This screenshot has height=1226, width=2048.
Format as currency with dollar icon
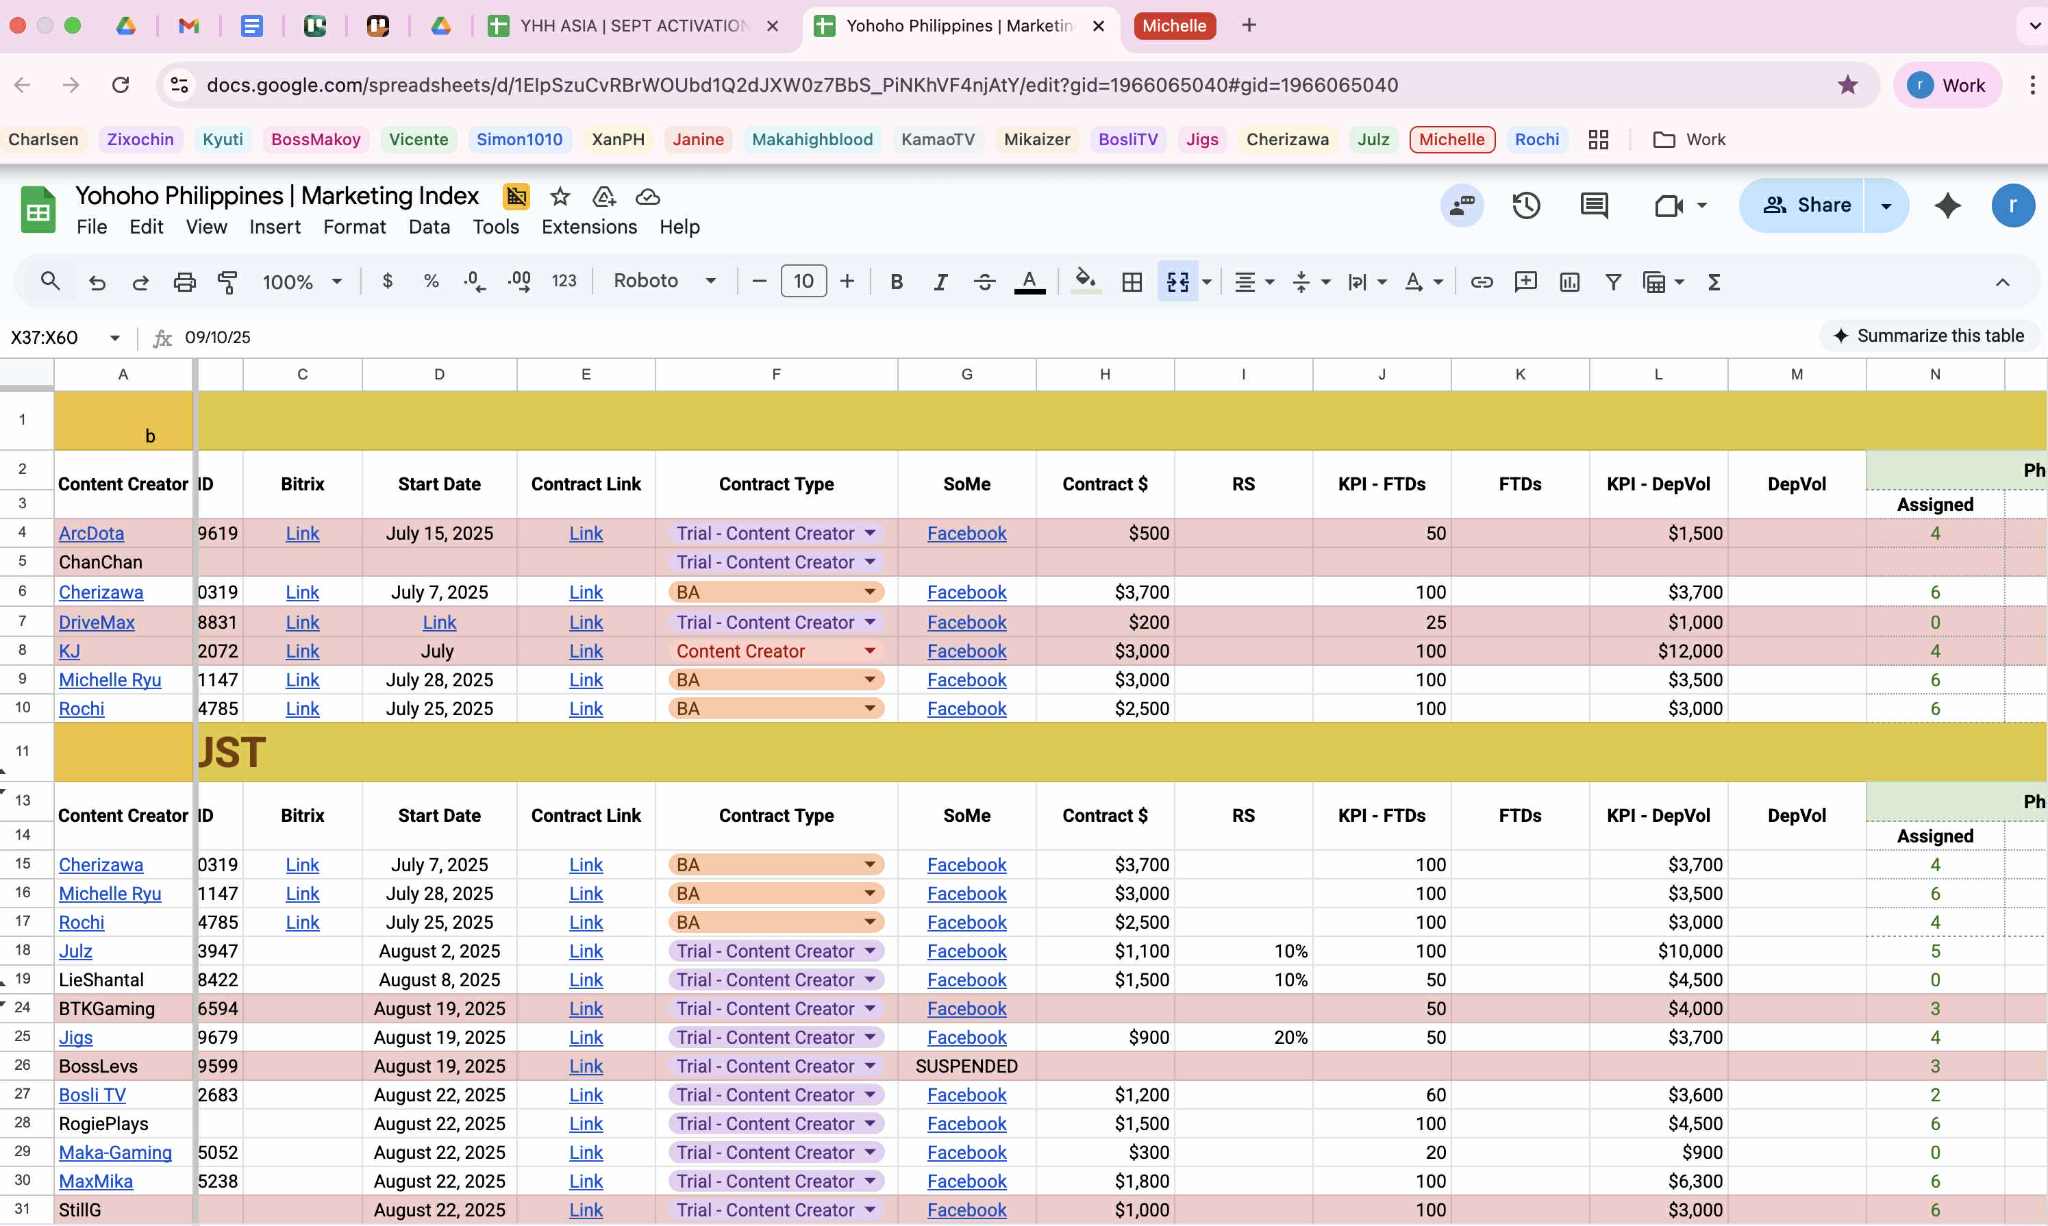(388, 281)
